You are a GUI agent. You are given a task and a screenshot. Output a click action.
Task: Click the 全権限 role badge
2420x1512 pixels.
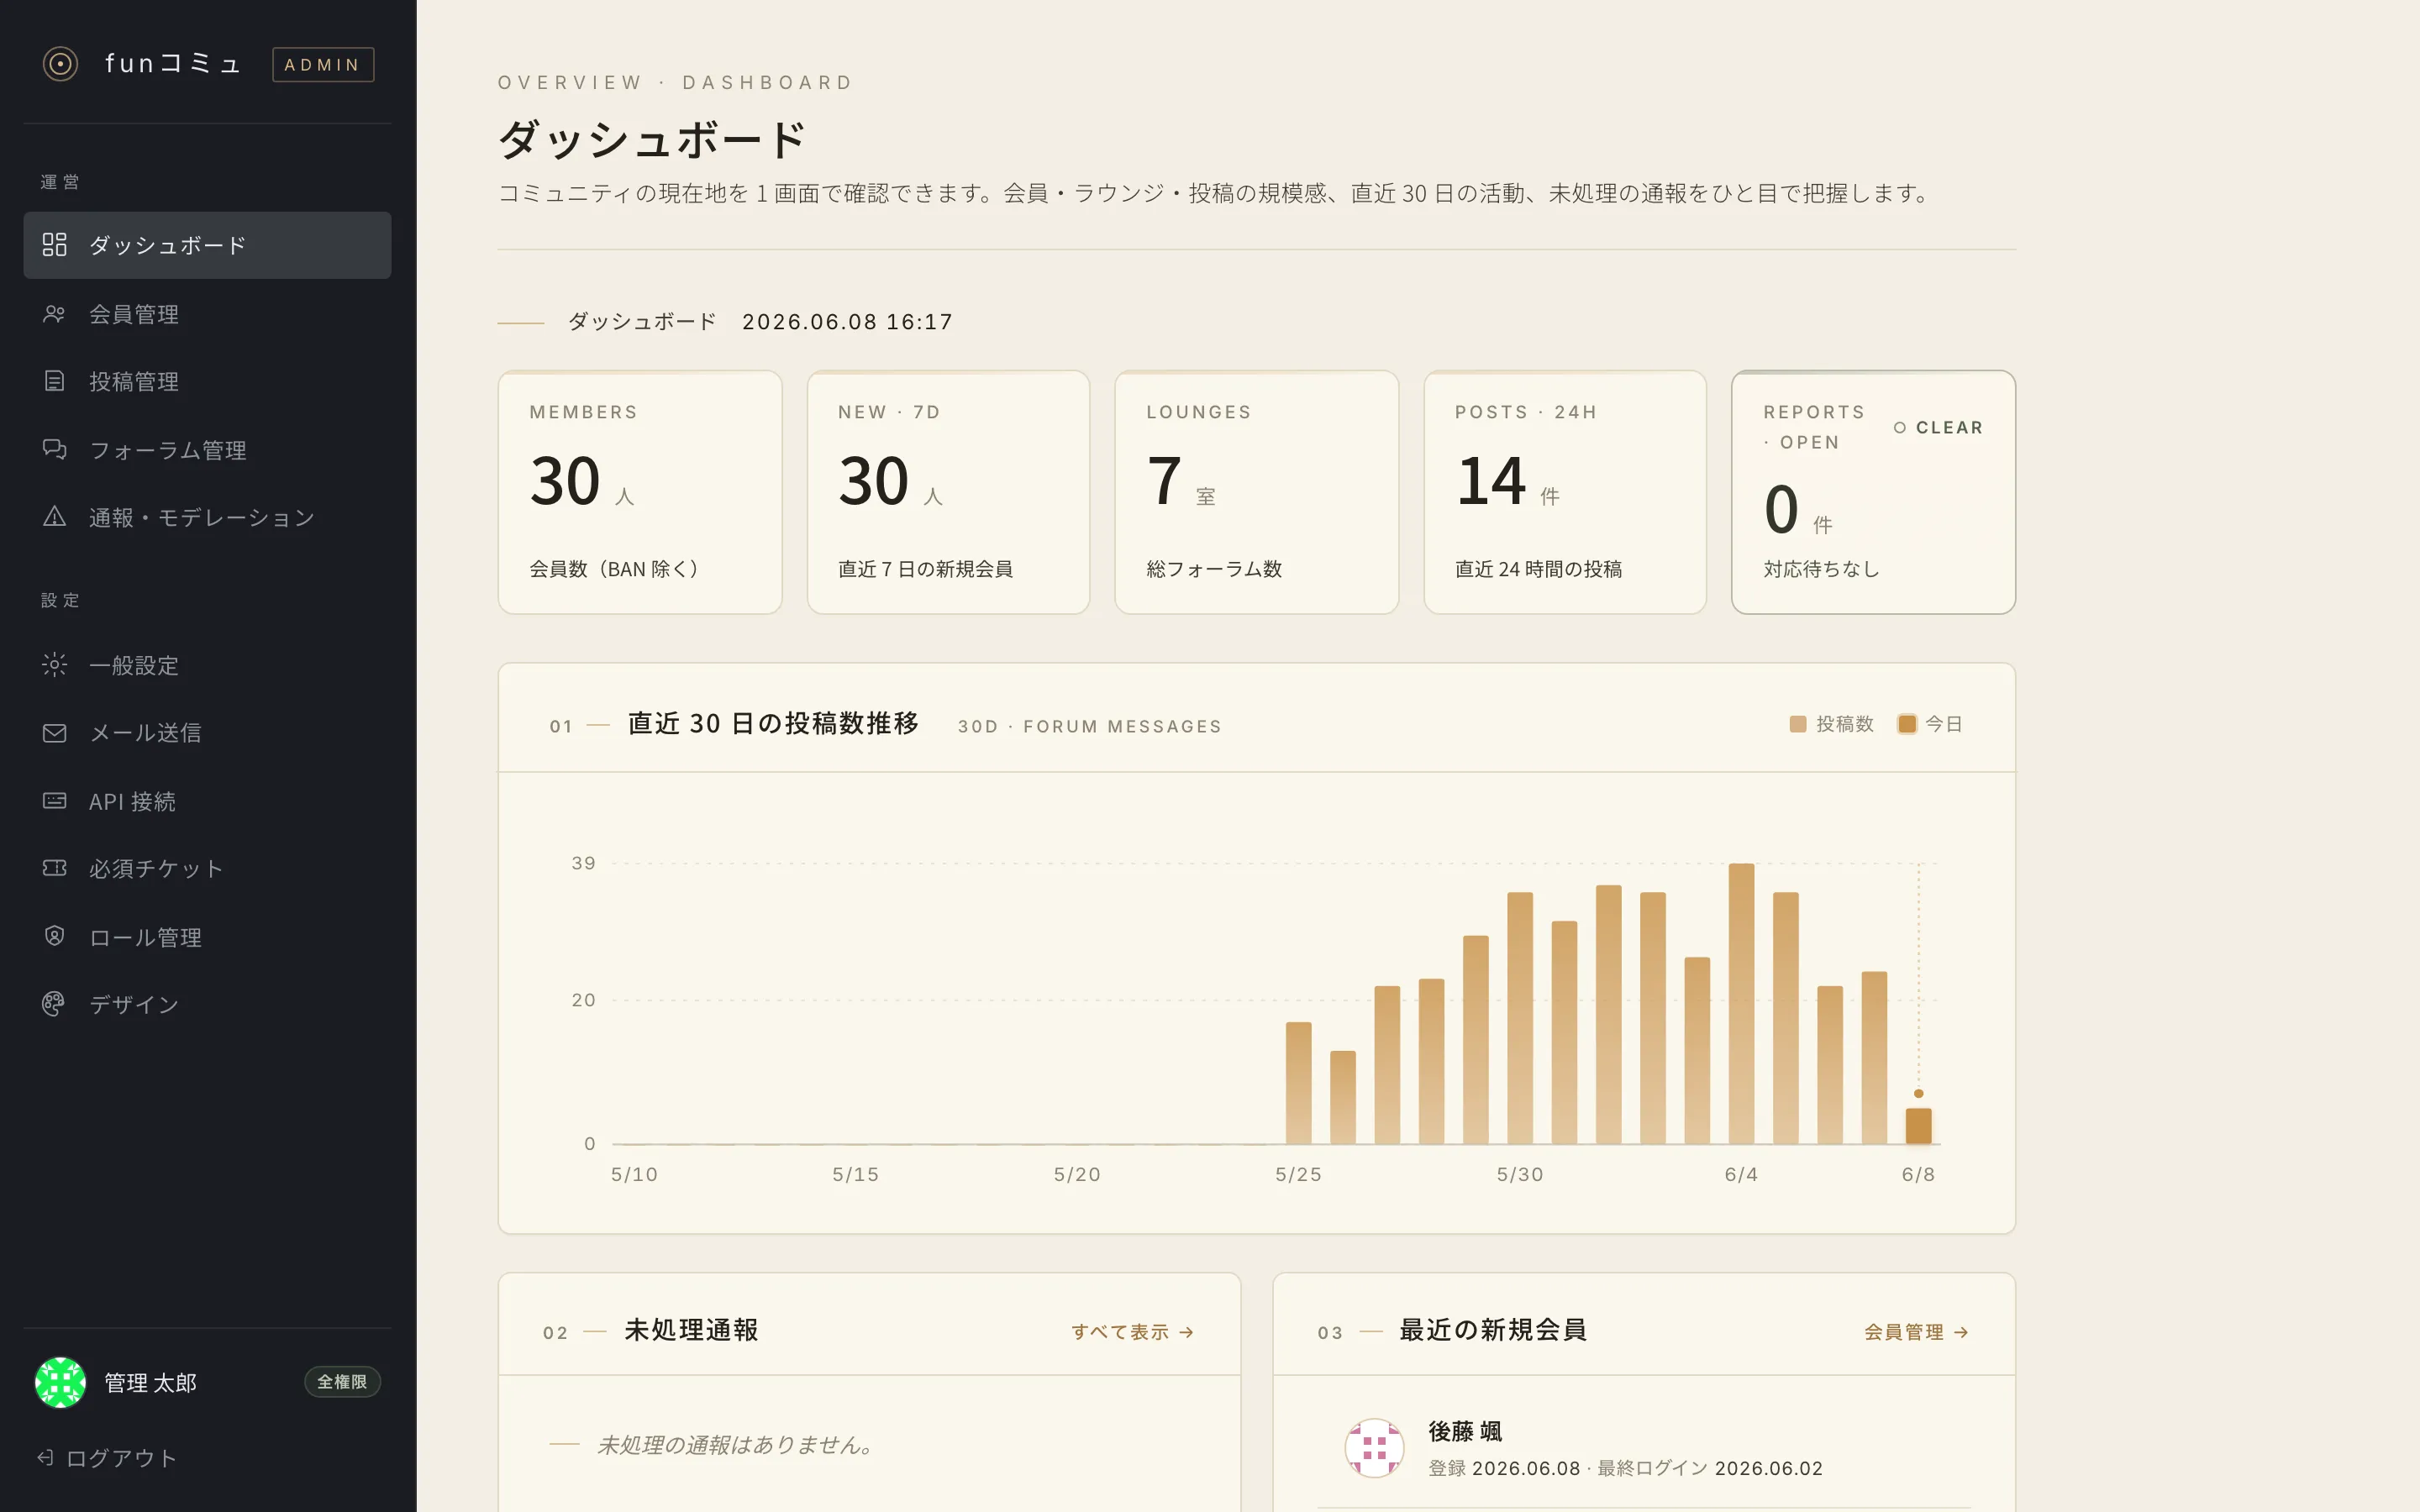(x=342, y=1382)
